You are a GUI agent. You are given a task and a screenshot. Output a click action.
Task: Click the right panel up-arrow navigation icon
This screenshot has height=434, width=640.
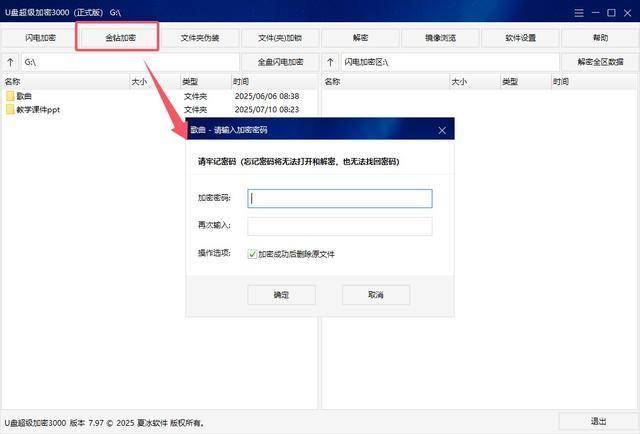331,62
